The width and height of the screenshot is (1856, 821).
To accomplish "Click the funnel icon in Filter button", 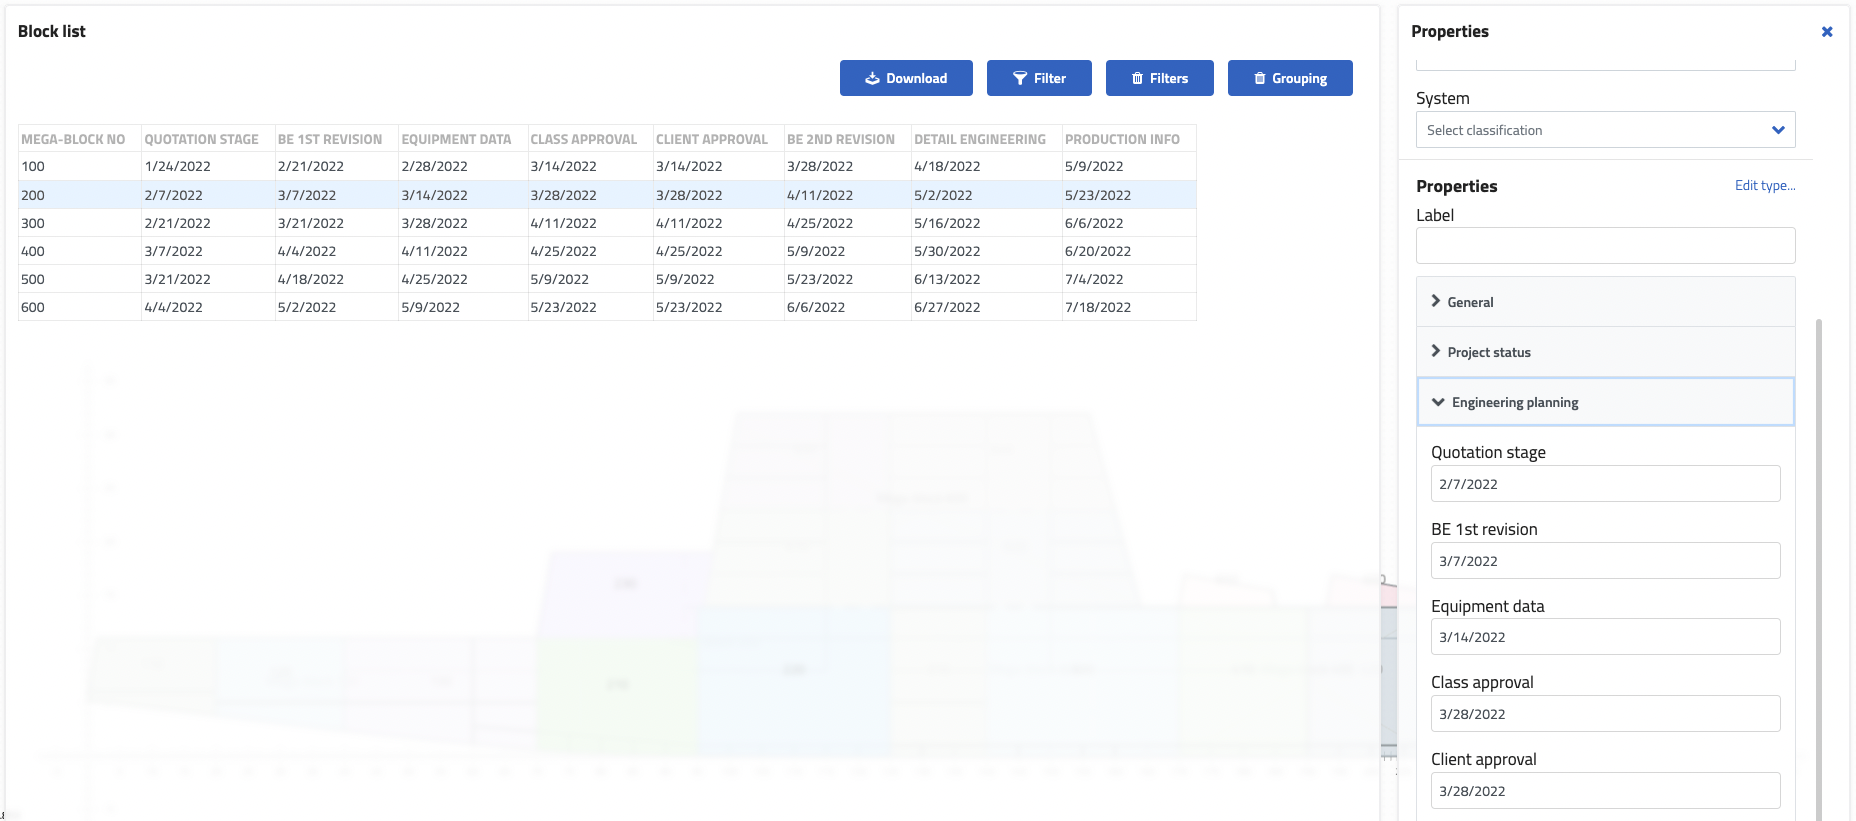I will click(x=1020, y=78).
